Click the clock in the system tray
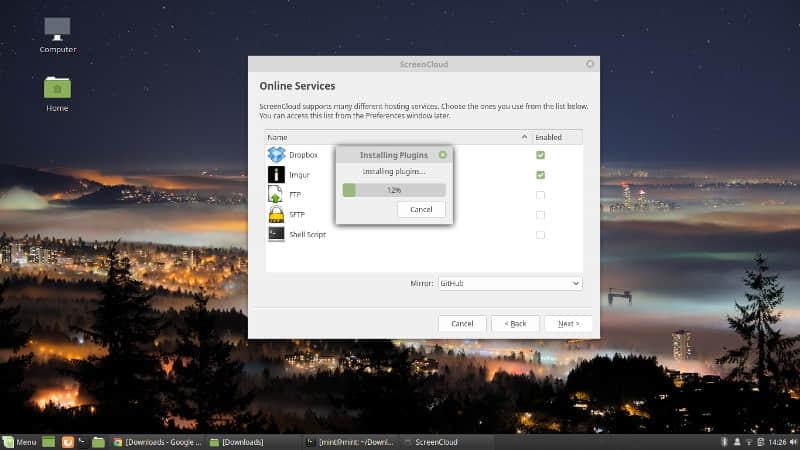Viewport: 800px width, 450px height. click(779, 441)
